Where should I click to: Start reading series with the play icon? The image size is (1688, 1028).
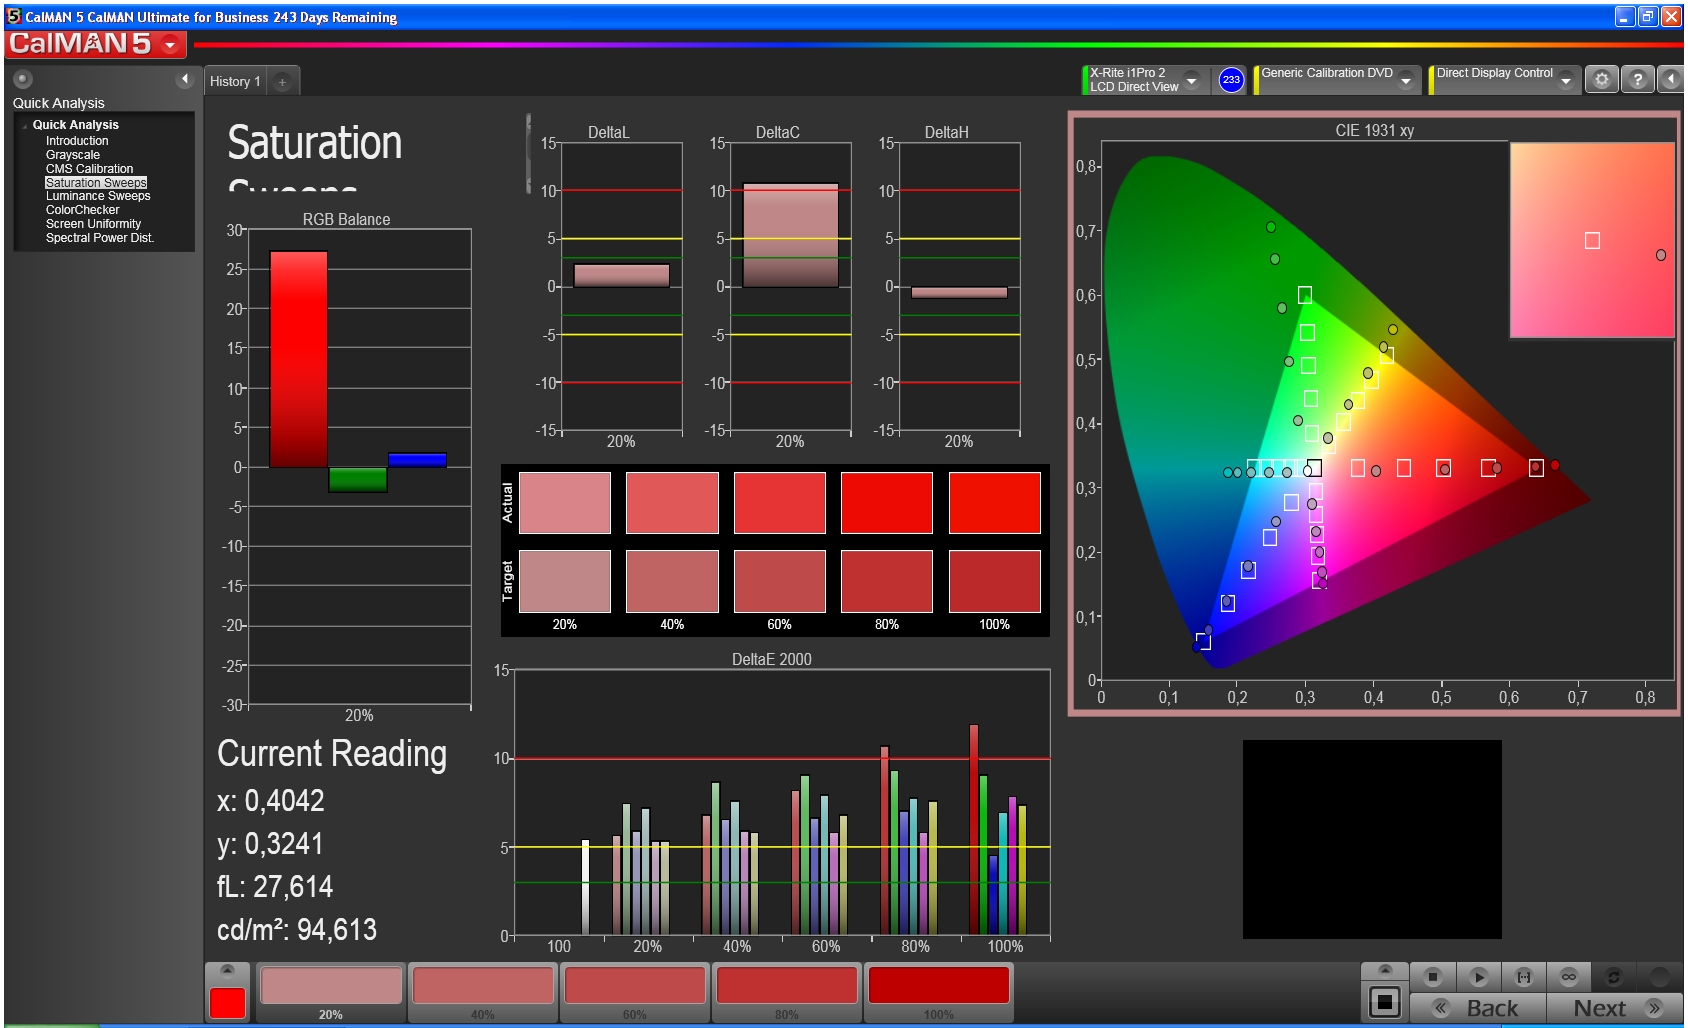pos(1479,977)
